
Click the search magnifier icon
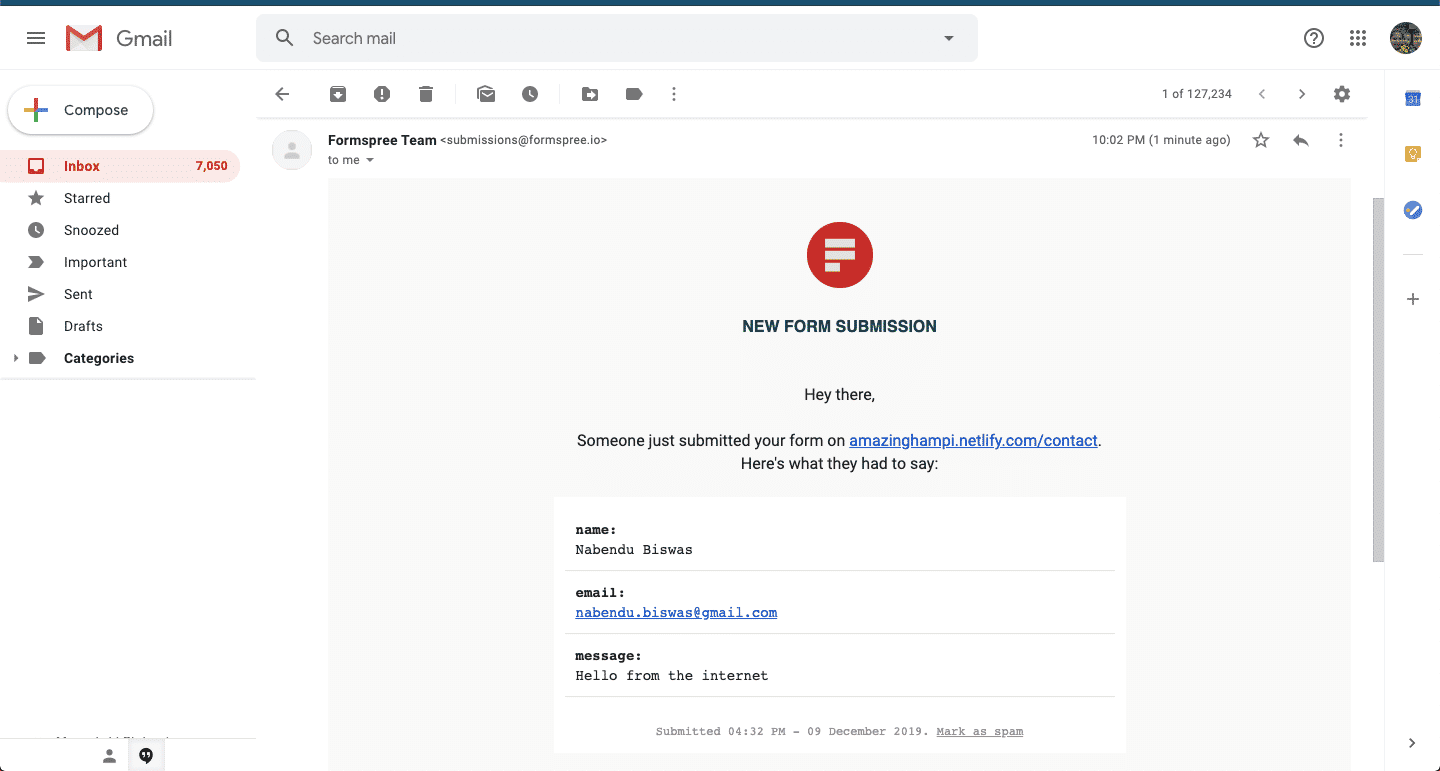click(285, 38)
